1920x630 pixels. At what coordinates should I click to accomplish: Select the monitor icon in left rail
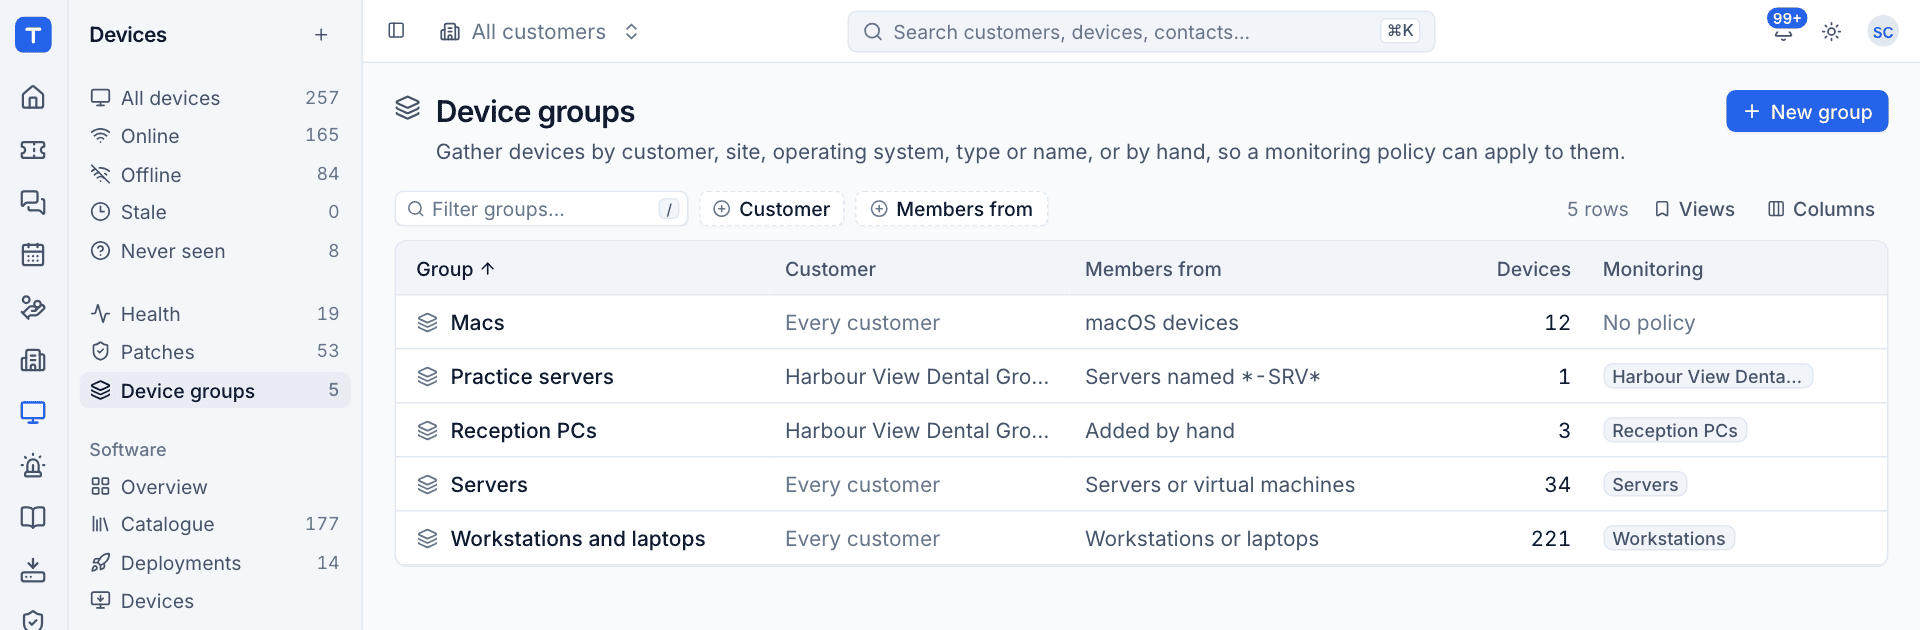(33, 412)
